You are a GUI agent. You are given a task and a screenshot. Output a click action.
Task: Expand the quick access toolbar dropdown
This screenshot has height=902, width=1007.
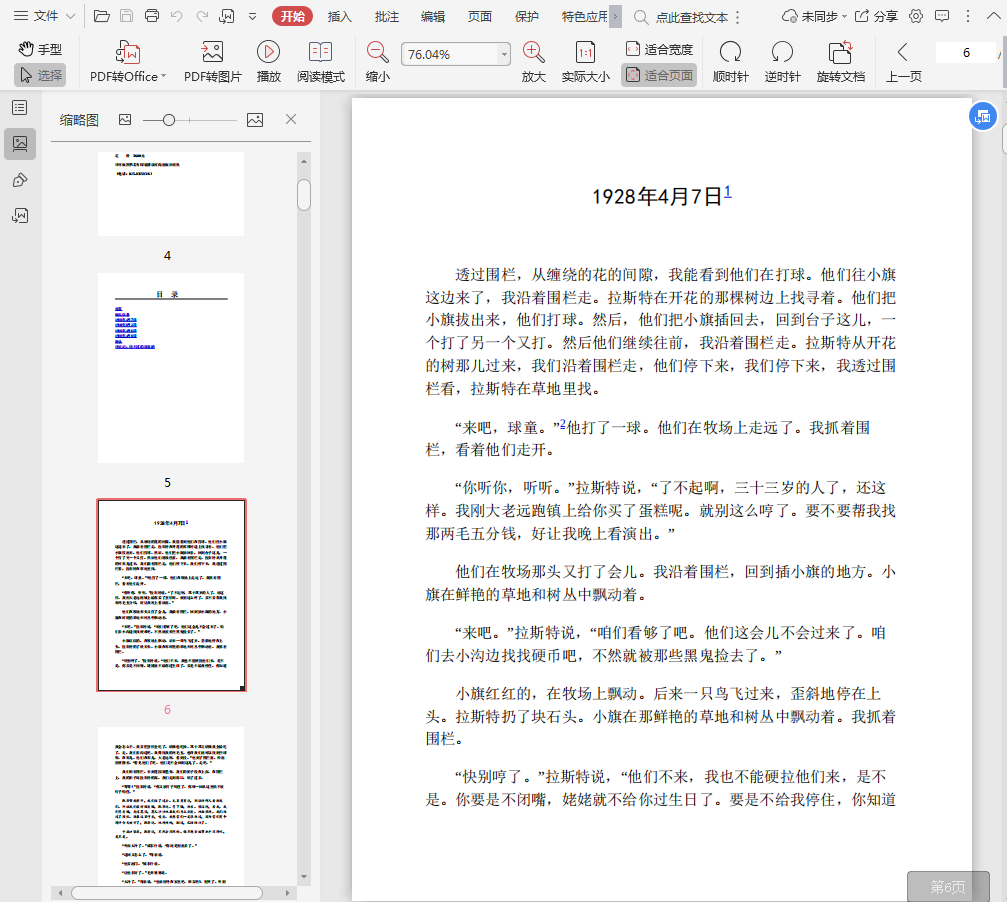coord(252,16)
